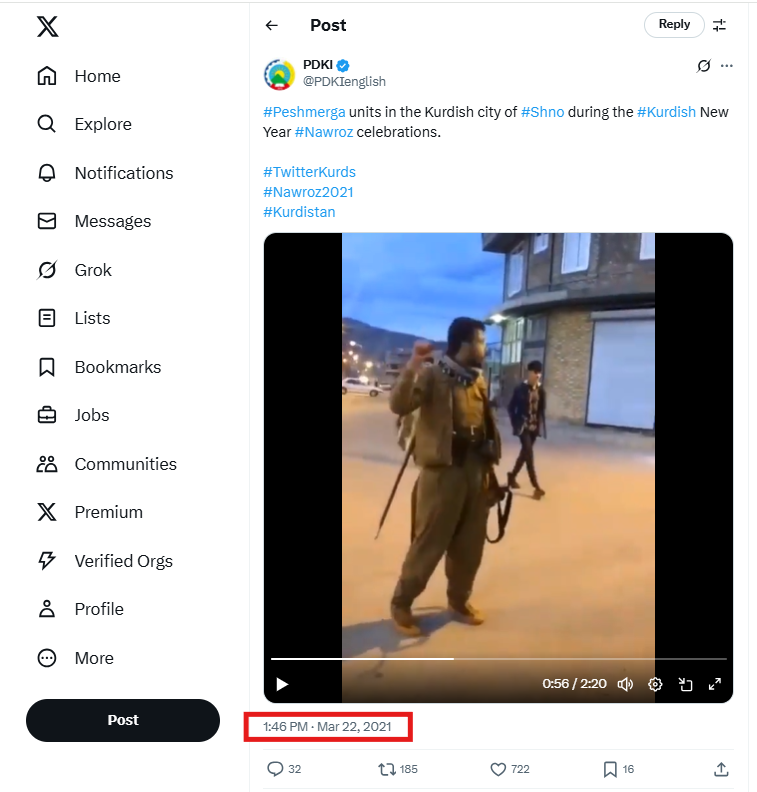This screenshot has width=757, height=792.
Task: Go back using the back arrow
Action: click(x=272, y=25)
